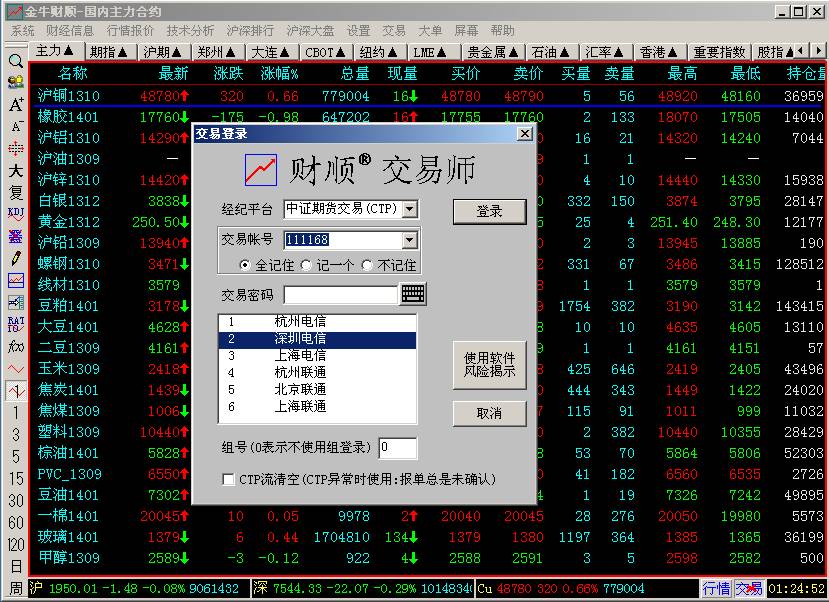Click the 复 icon in left toolbar
829x602 pixels.
point(16,192)
